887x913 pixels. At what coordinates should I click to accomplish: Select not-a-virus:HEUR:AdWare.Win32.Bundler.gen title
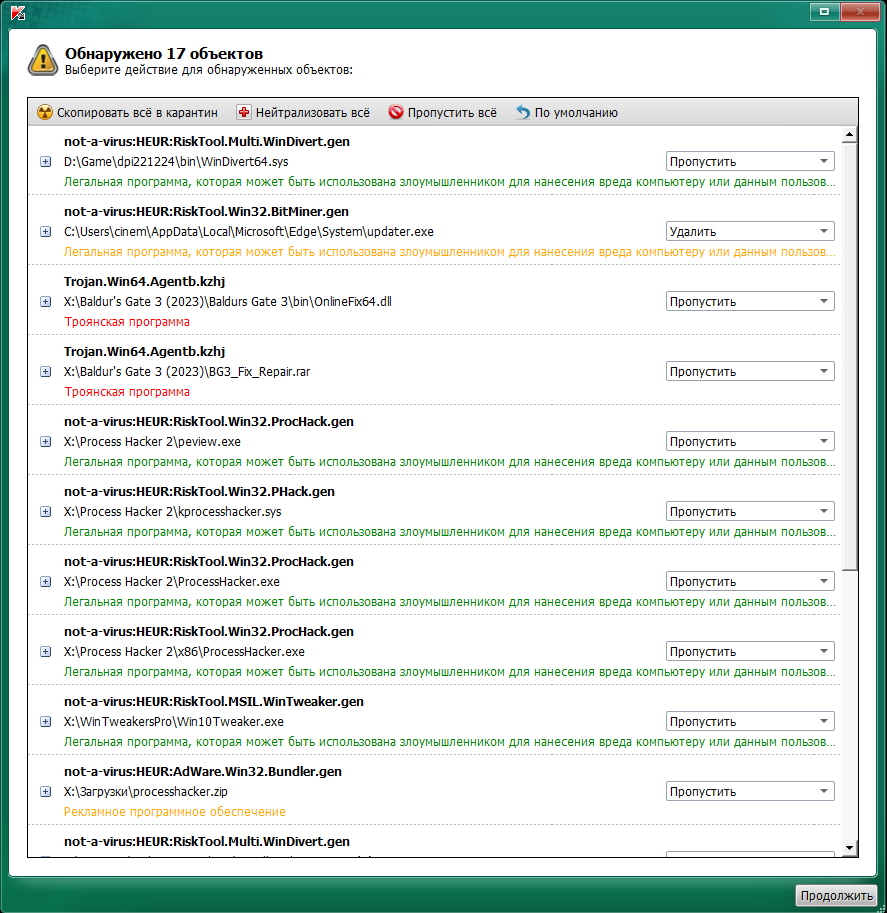[203, 772]
